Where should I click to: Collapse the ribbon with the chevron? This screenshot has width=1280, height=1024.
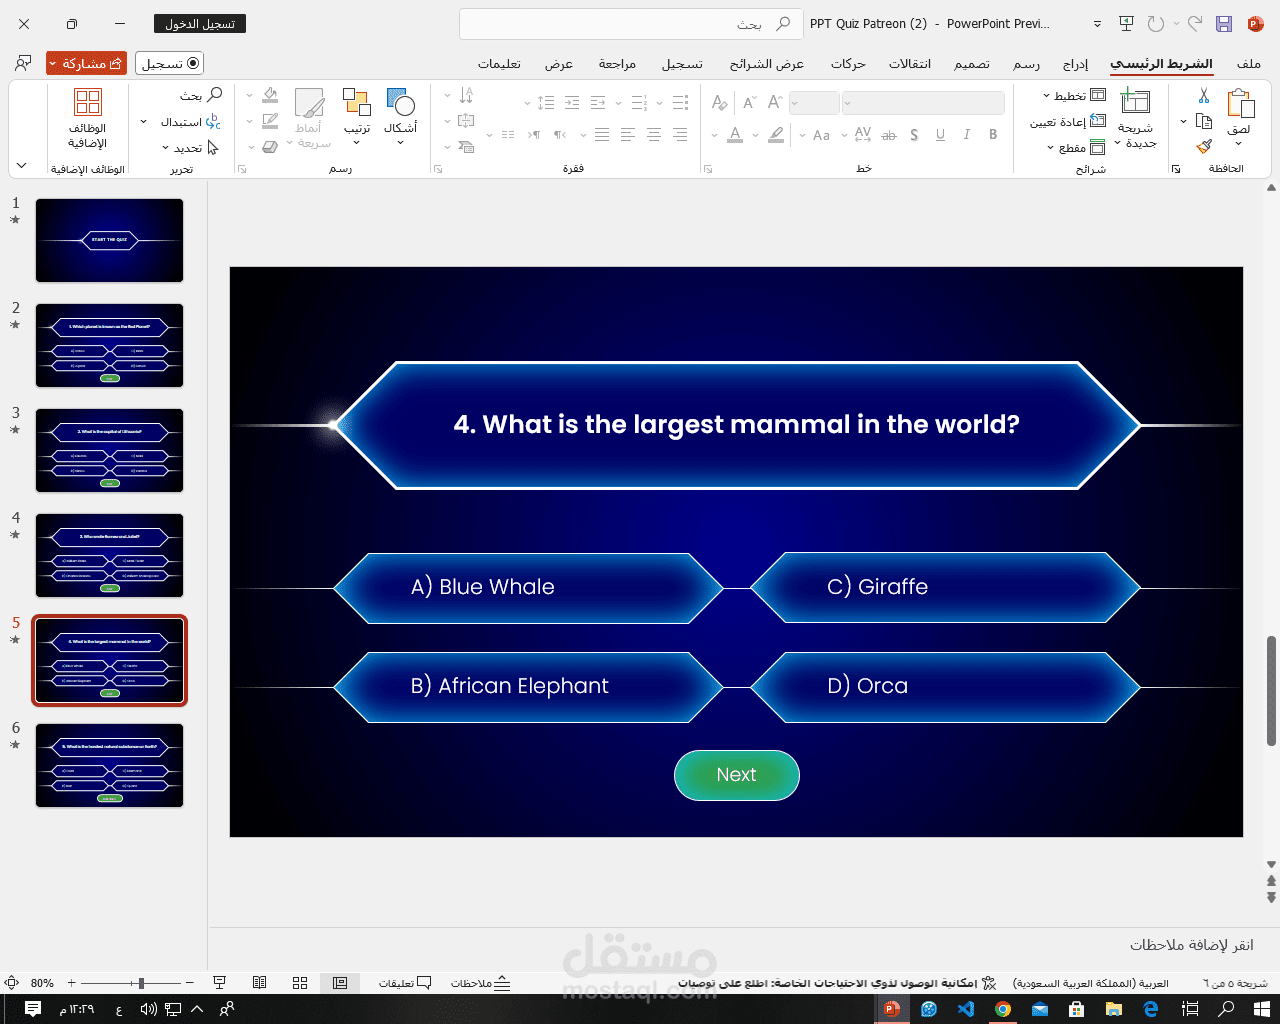[21, 165]
